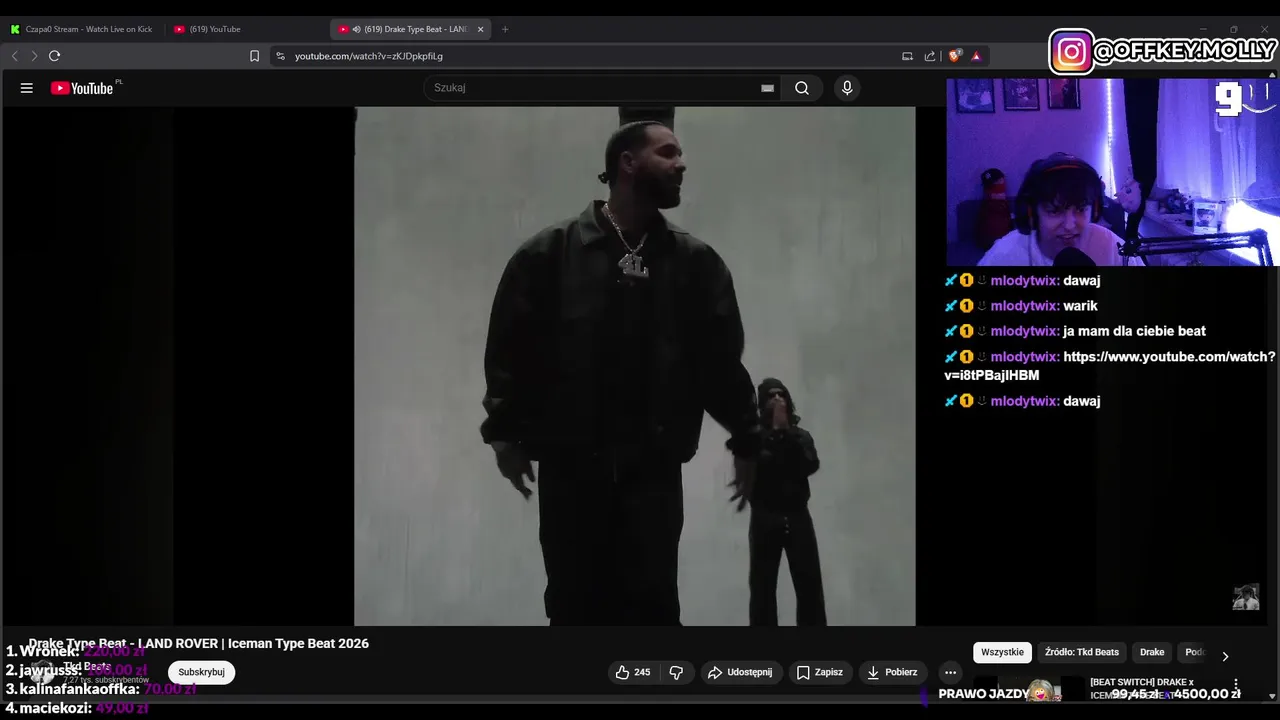This screenshot has width=1280, height=720.
Task: Open options menu for BEAT SWITCH DRAKE video
Action: tap(1236, 685)
